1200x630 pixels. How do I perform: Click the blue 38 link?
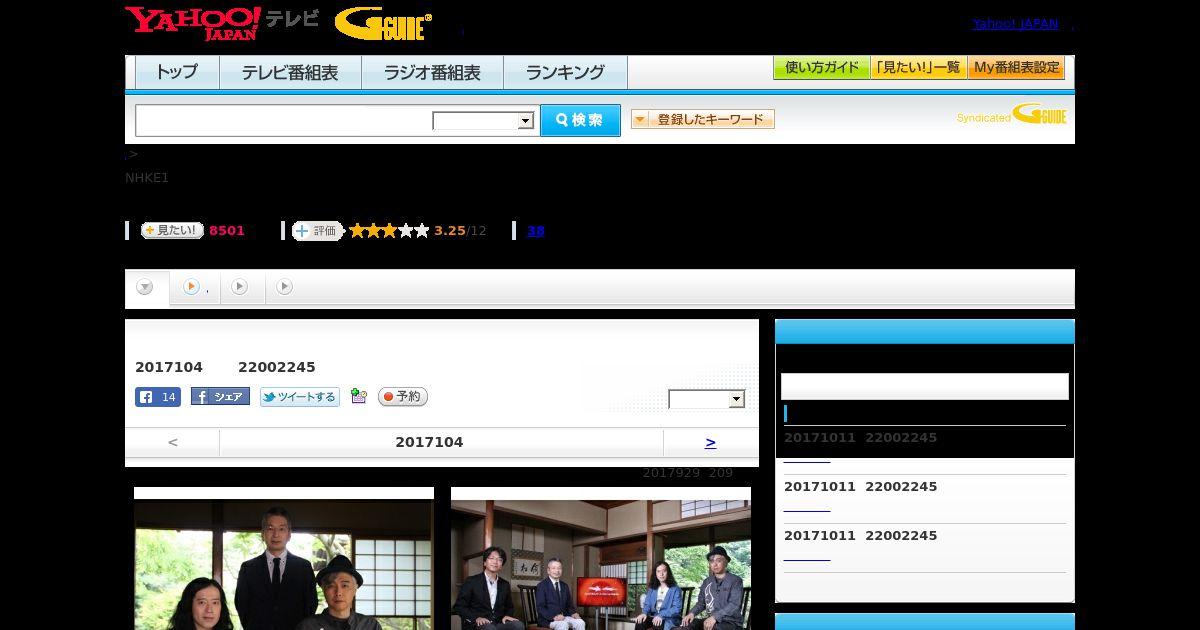(x=536, y=231)
